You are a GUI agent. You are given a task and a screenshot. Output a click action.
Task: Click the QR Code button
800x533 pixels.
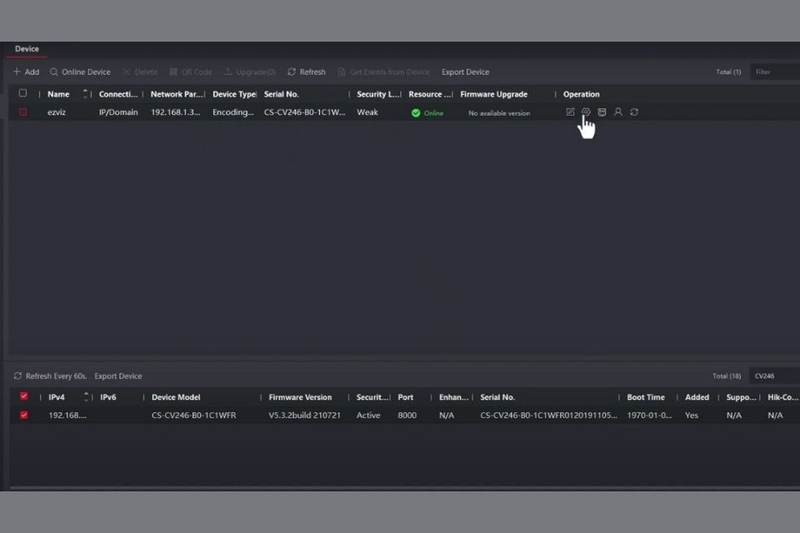pos(191,72)
